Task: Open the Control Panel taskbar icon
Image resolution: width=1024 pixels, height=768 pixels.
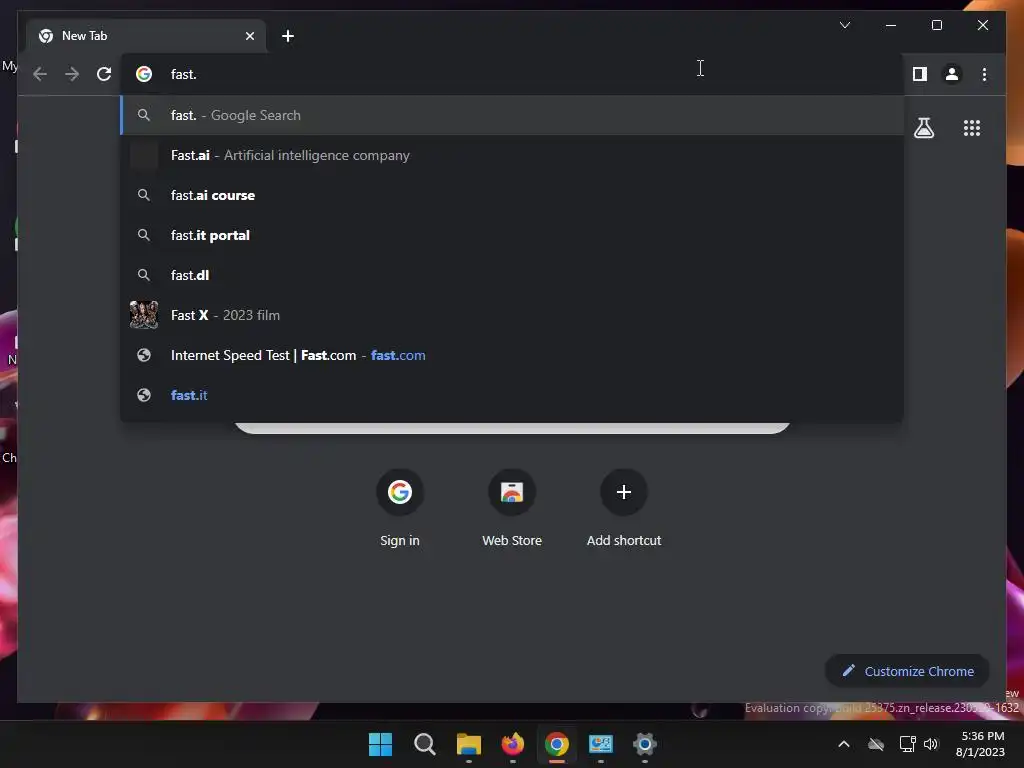Action: (x=601, y=744)
